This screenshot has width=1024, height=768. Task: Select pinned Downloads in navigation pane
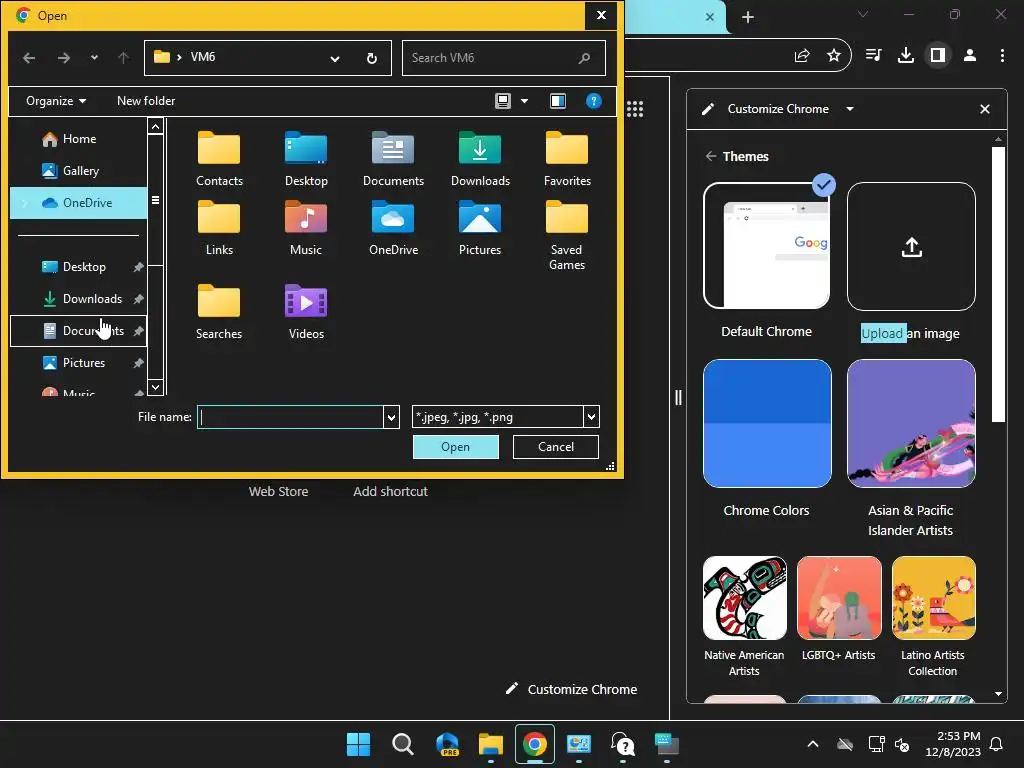tap(78, 298)
